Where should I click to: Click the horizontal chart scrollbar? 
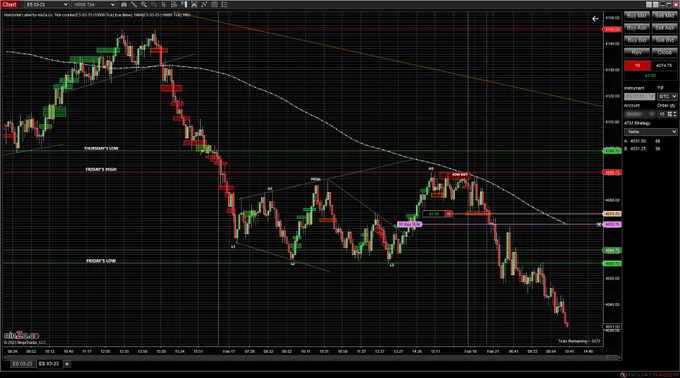(x=311, y=358)
